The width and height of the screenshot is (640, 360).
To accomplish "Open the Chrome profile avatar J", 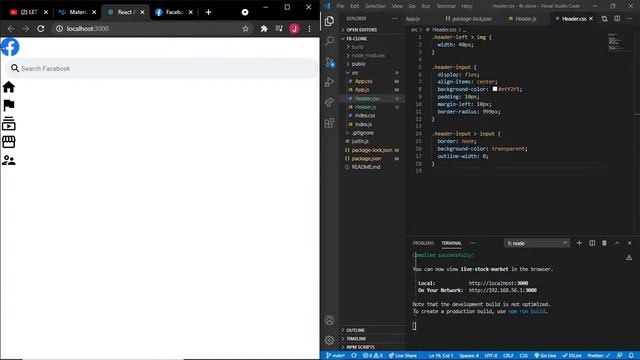I will pos(294,29).
